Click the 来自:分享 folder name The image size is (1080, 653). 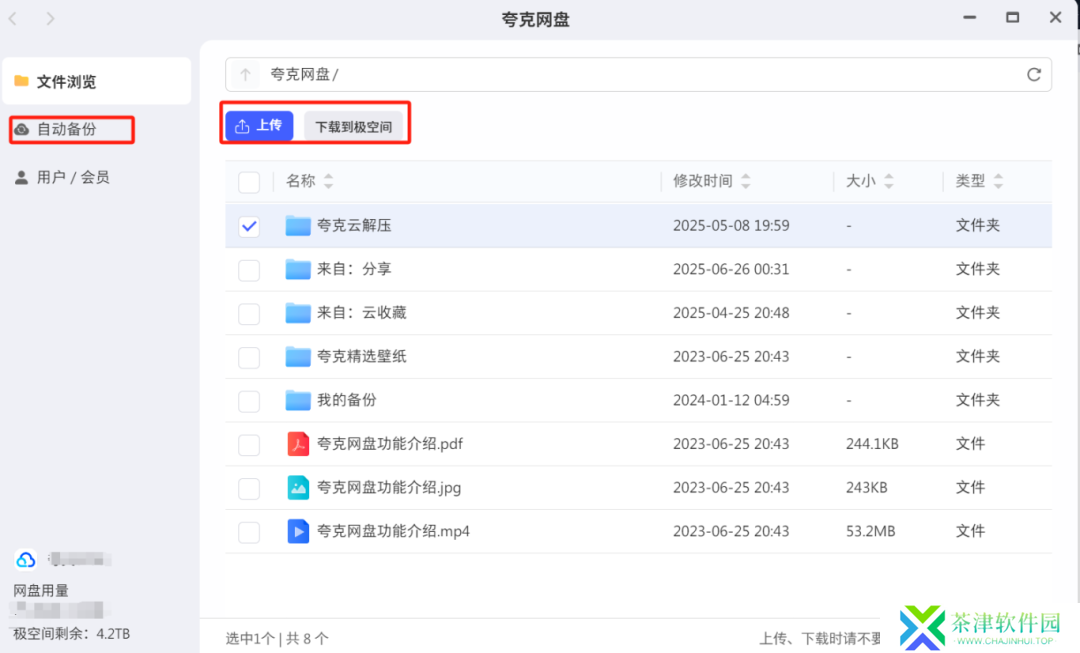click(354, 269)
